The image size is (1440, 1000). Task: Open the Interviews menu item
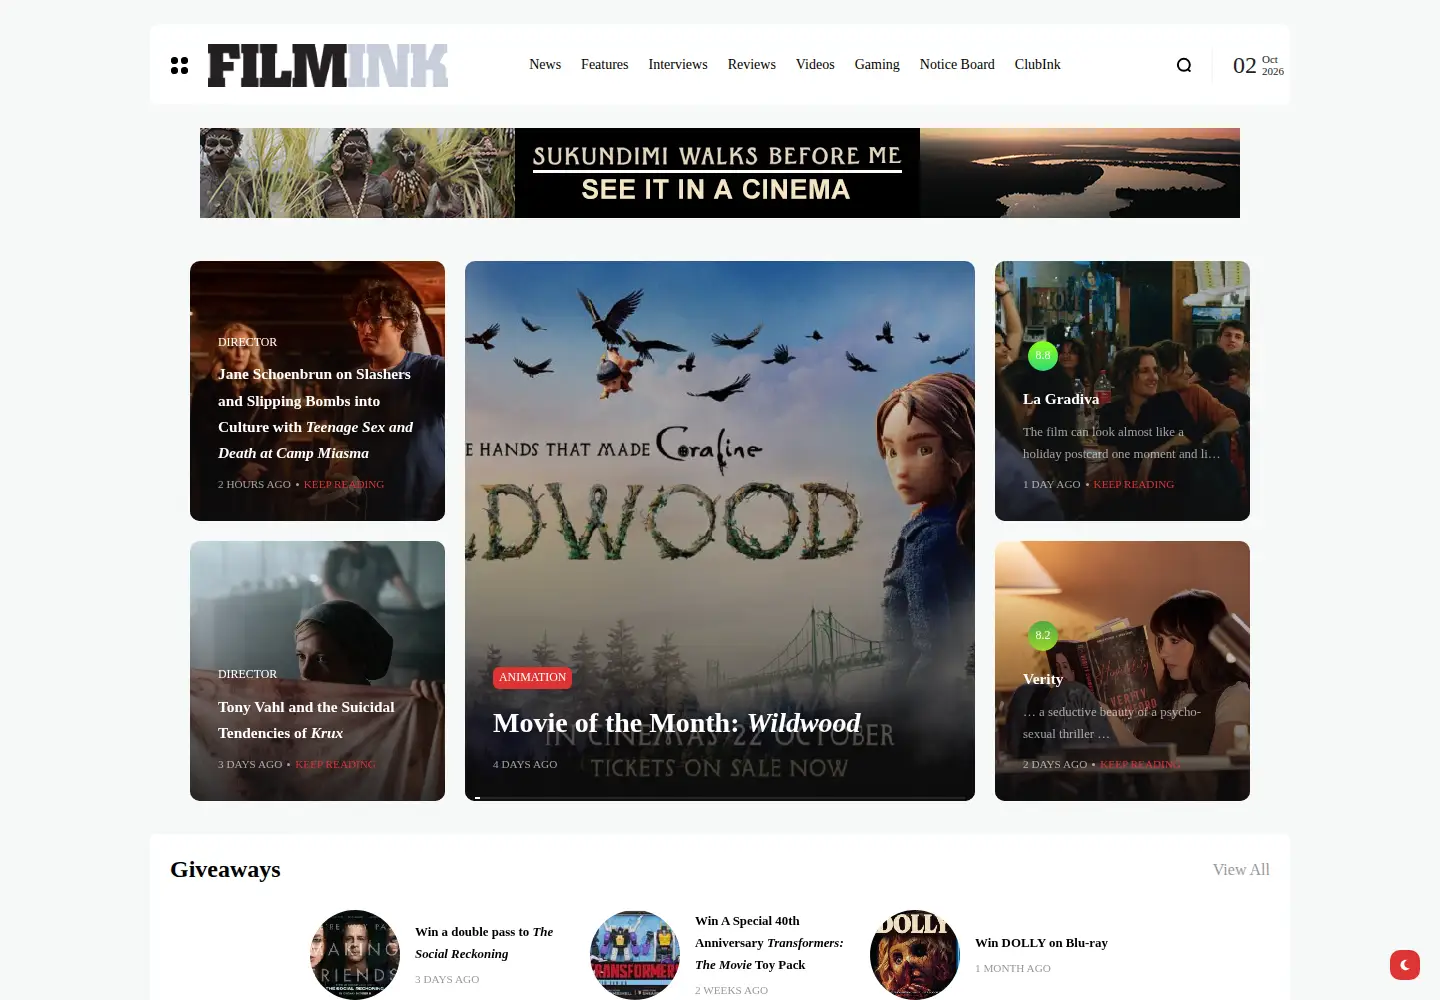(678, 64)
